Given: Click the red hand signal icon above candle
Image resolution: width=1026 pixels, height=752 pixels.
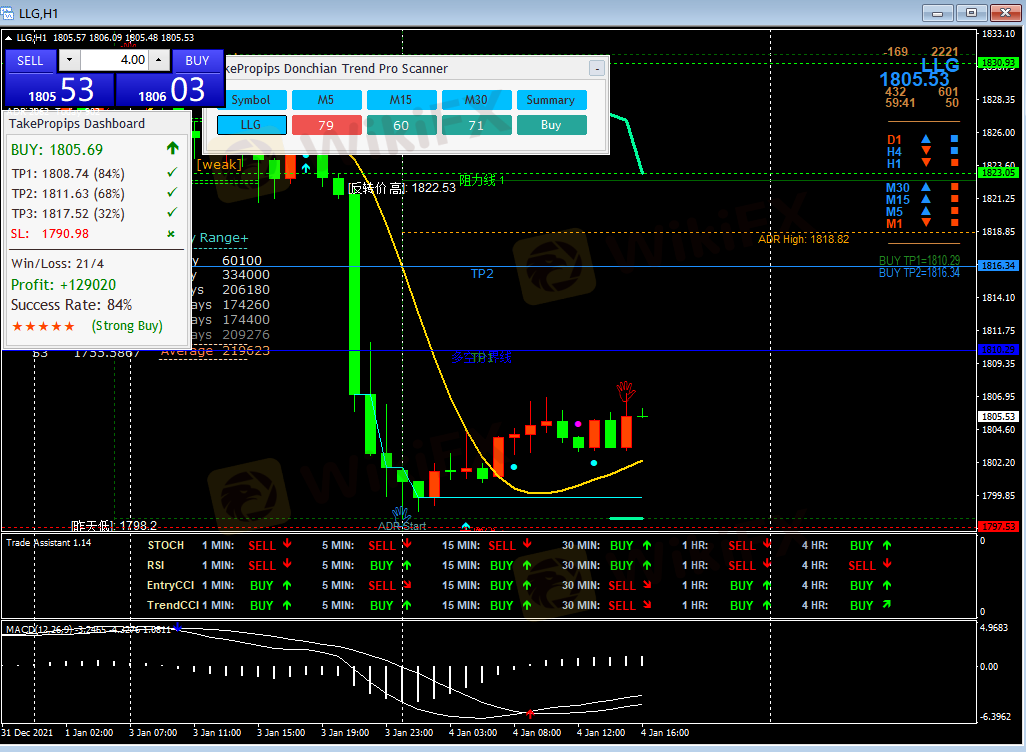Looking at the screenshot, I should 626,389.
